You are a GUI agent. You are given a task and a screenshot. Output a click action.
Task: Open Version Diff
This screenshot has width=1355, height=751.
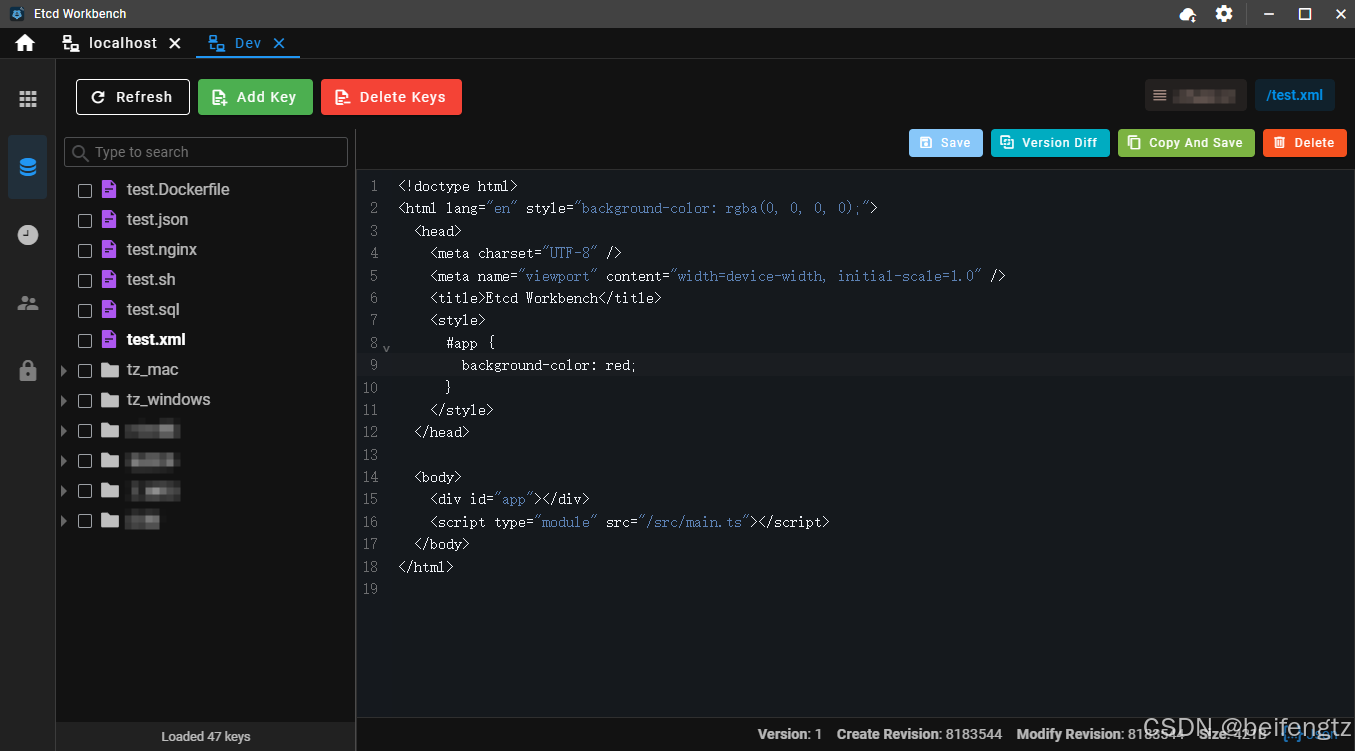(1050, 143)
